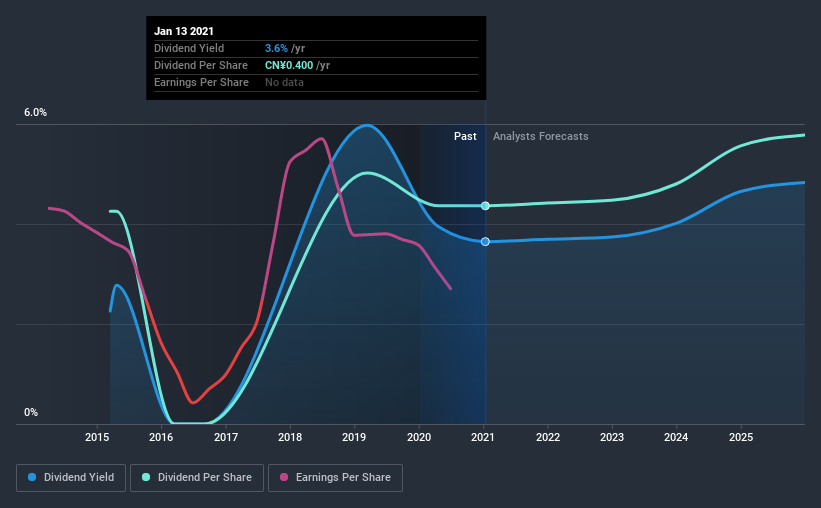Click the 2017 x-axis label
The image size is (821, 508).
pos(226,437)
